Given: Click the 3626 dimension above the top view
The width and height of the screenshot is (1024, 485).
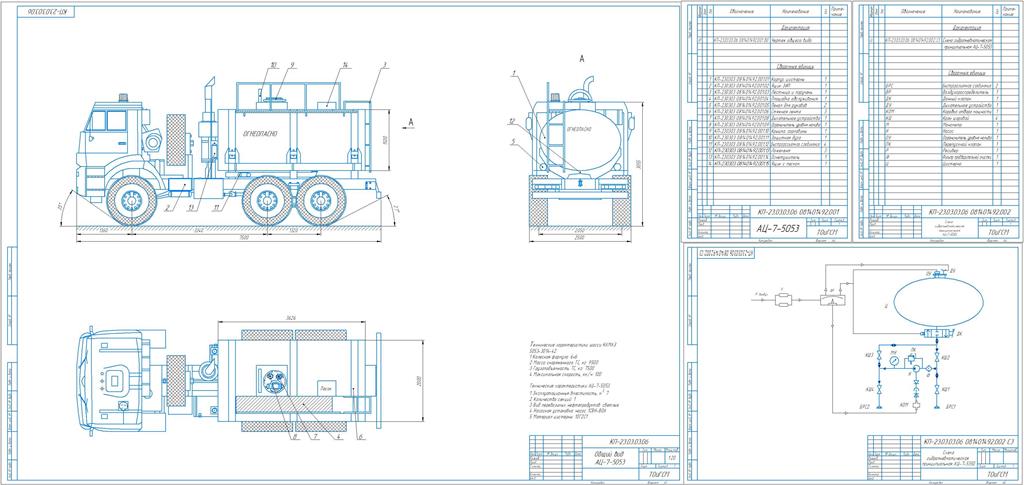Looking at the screenshot, I should [291, 318].
